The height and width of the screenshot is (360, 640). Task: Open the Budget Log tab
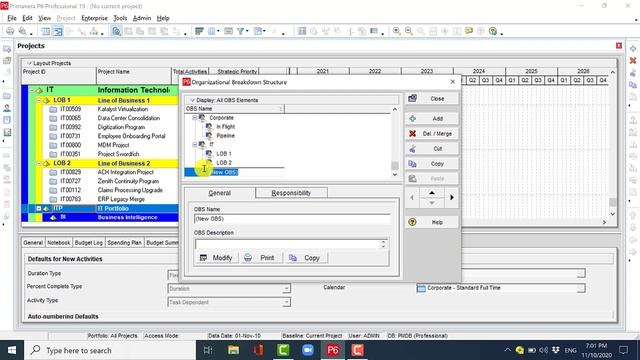[x=89, y=242]
